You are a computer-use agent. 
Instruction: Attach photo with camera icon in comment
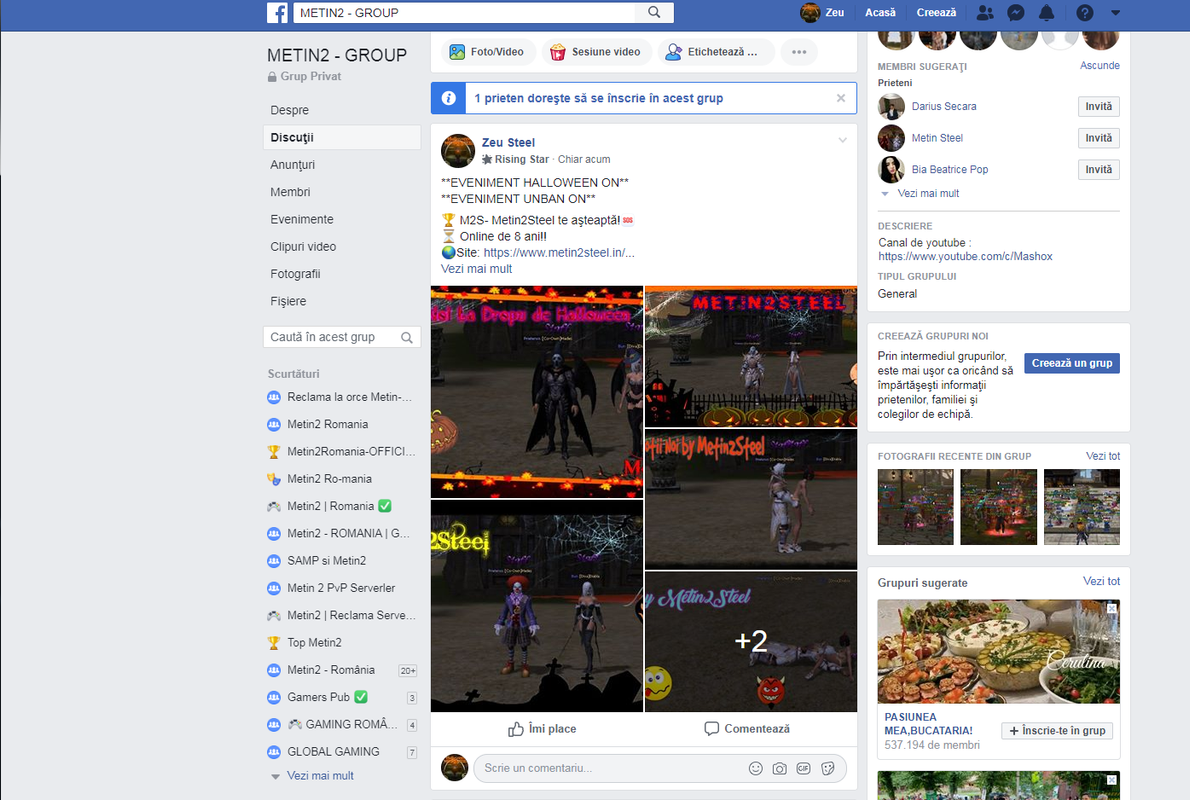[779, 768]
